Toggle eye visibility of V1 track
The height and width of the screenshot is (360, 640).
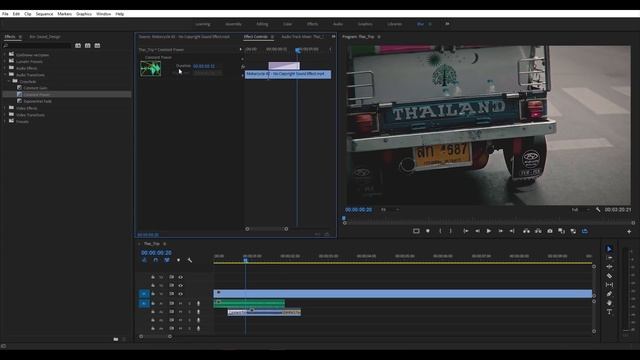click(x=180, y=294)
